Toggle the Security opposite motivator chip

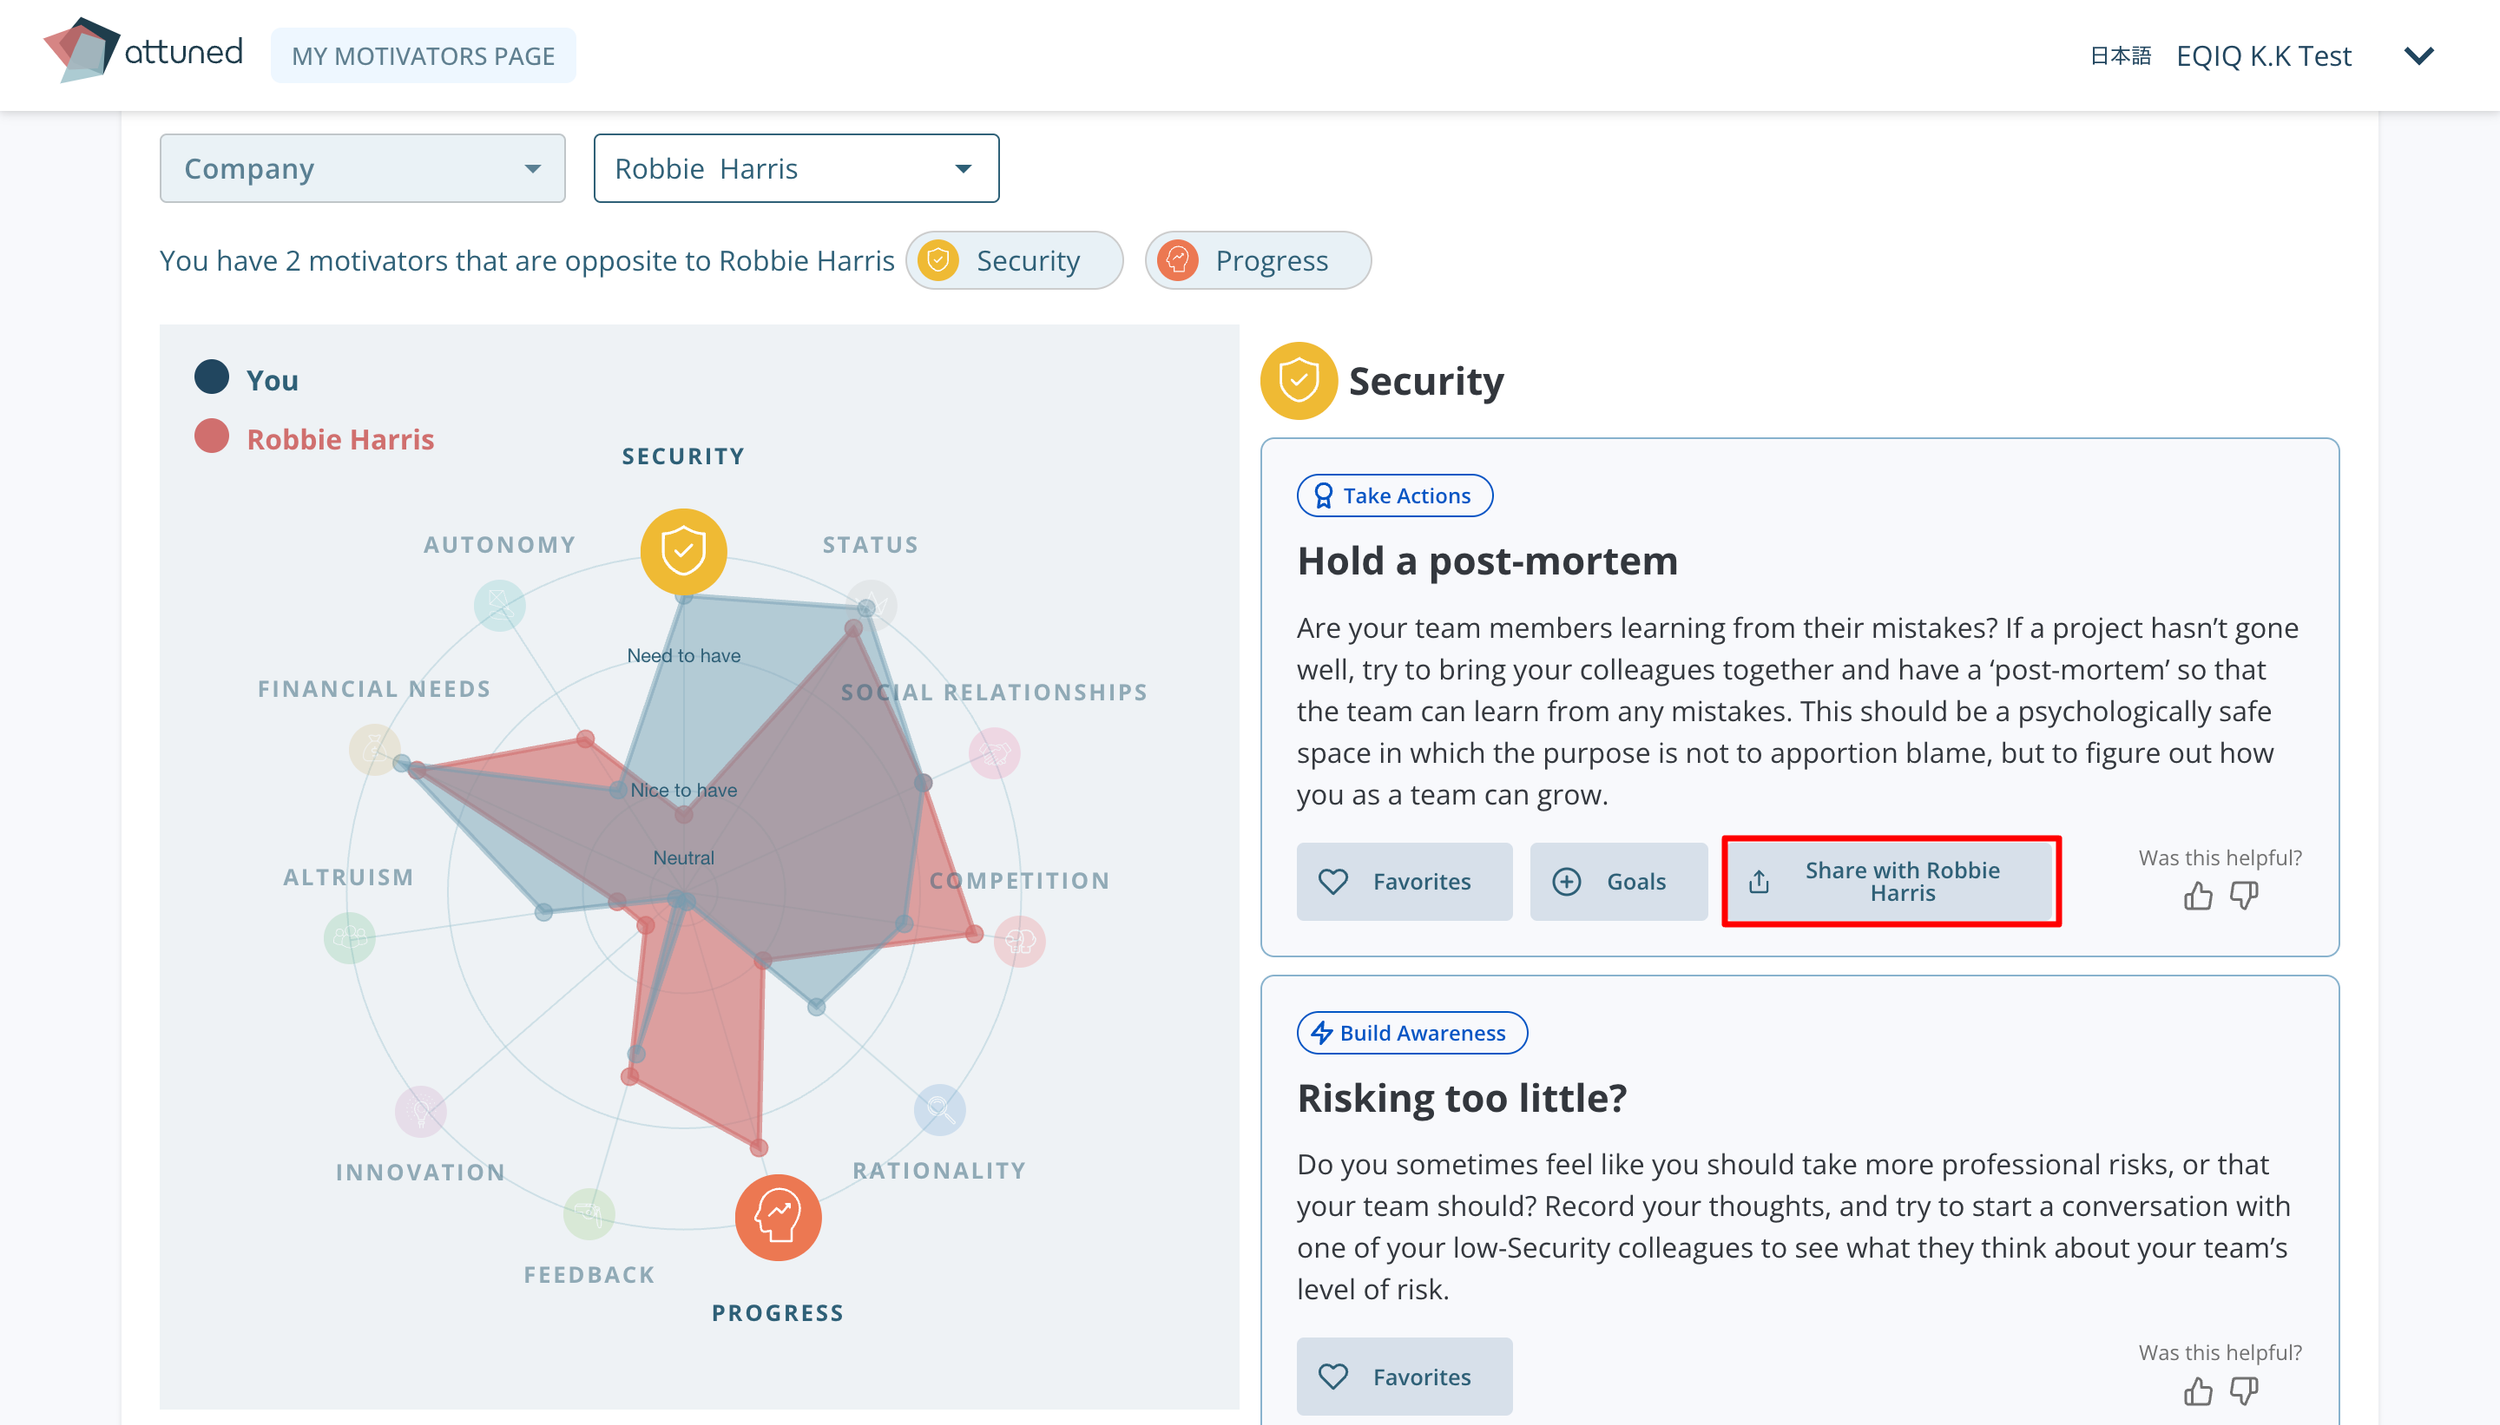pos(1014,261)
